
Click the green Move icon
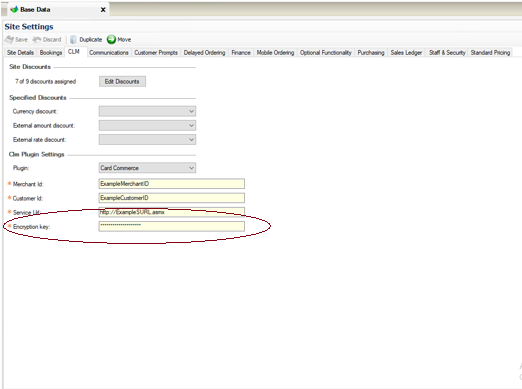111,40
